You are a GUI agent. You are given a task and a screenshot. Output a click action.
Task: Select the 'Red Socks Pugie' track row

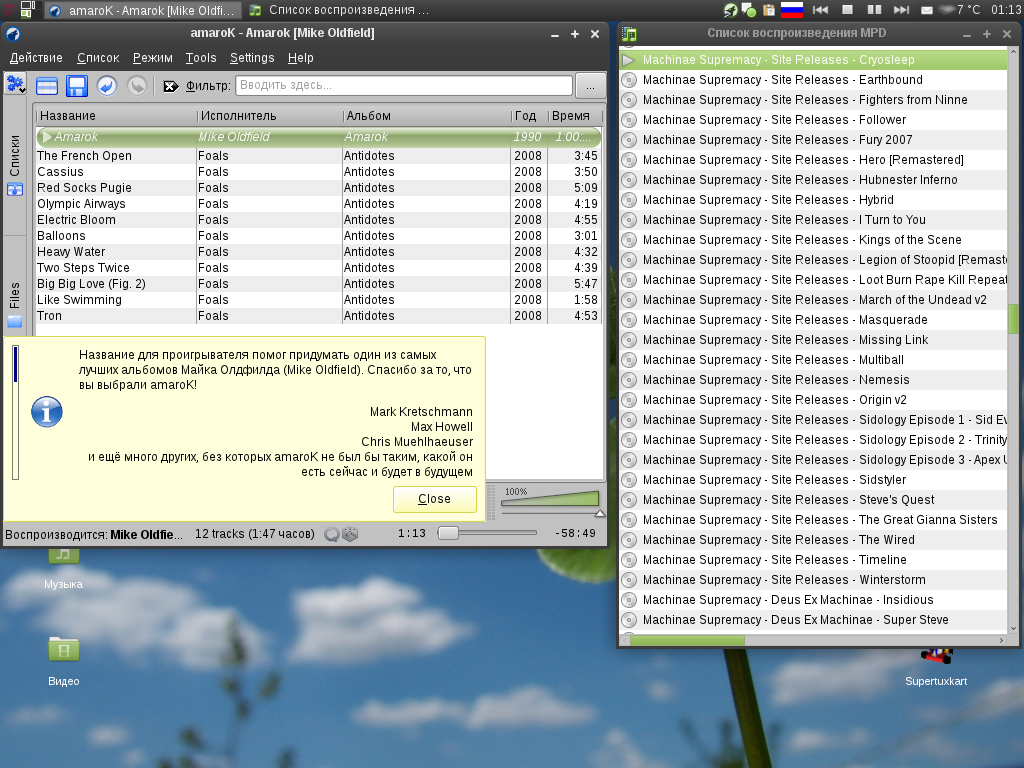click(x=318, y=188)
